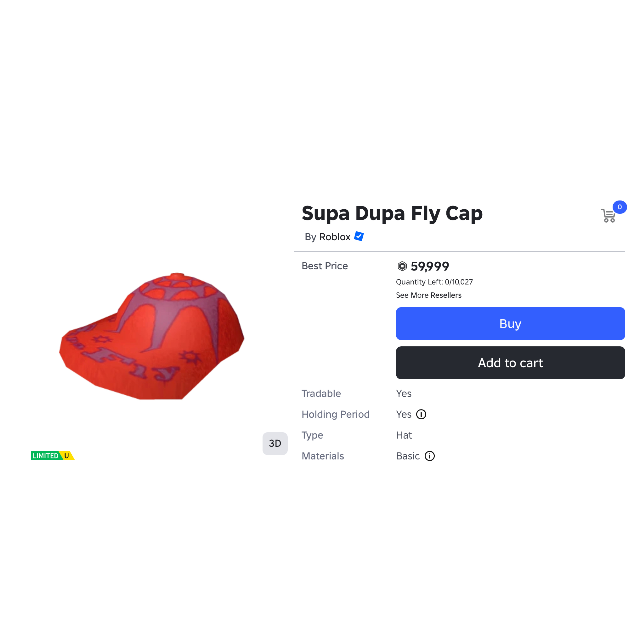Click the green LIMITED badge

coord(45,456)
